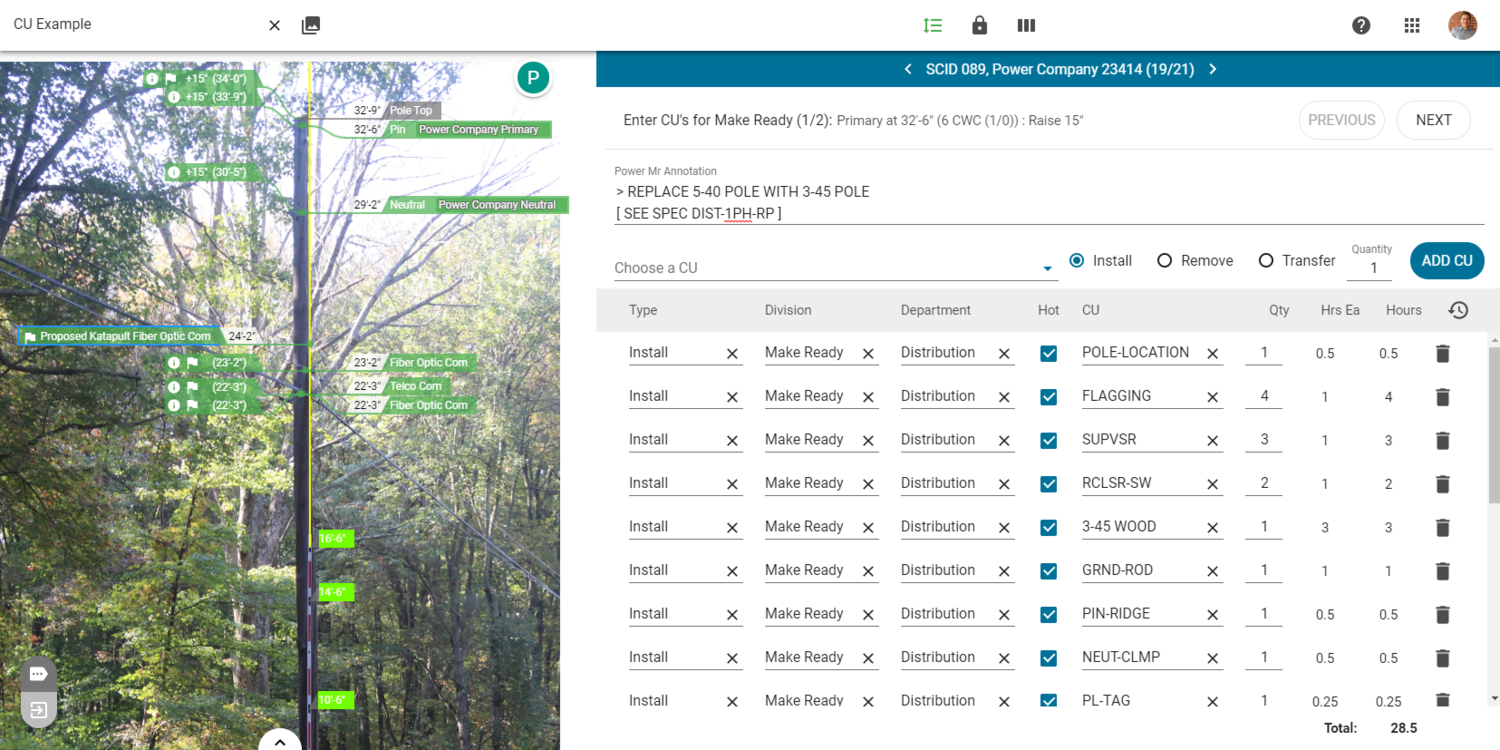Select the Power Company Neutral label
Viewport: 1500px width, 750px height.
click(x=497, y=205)
